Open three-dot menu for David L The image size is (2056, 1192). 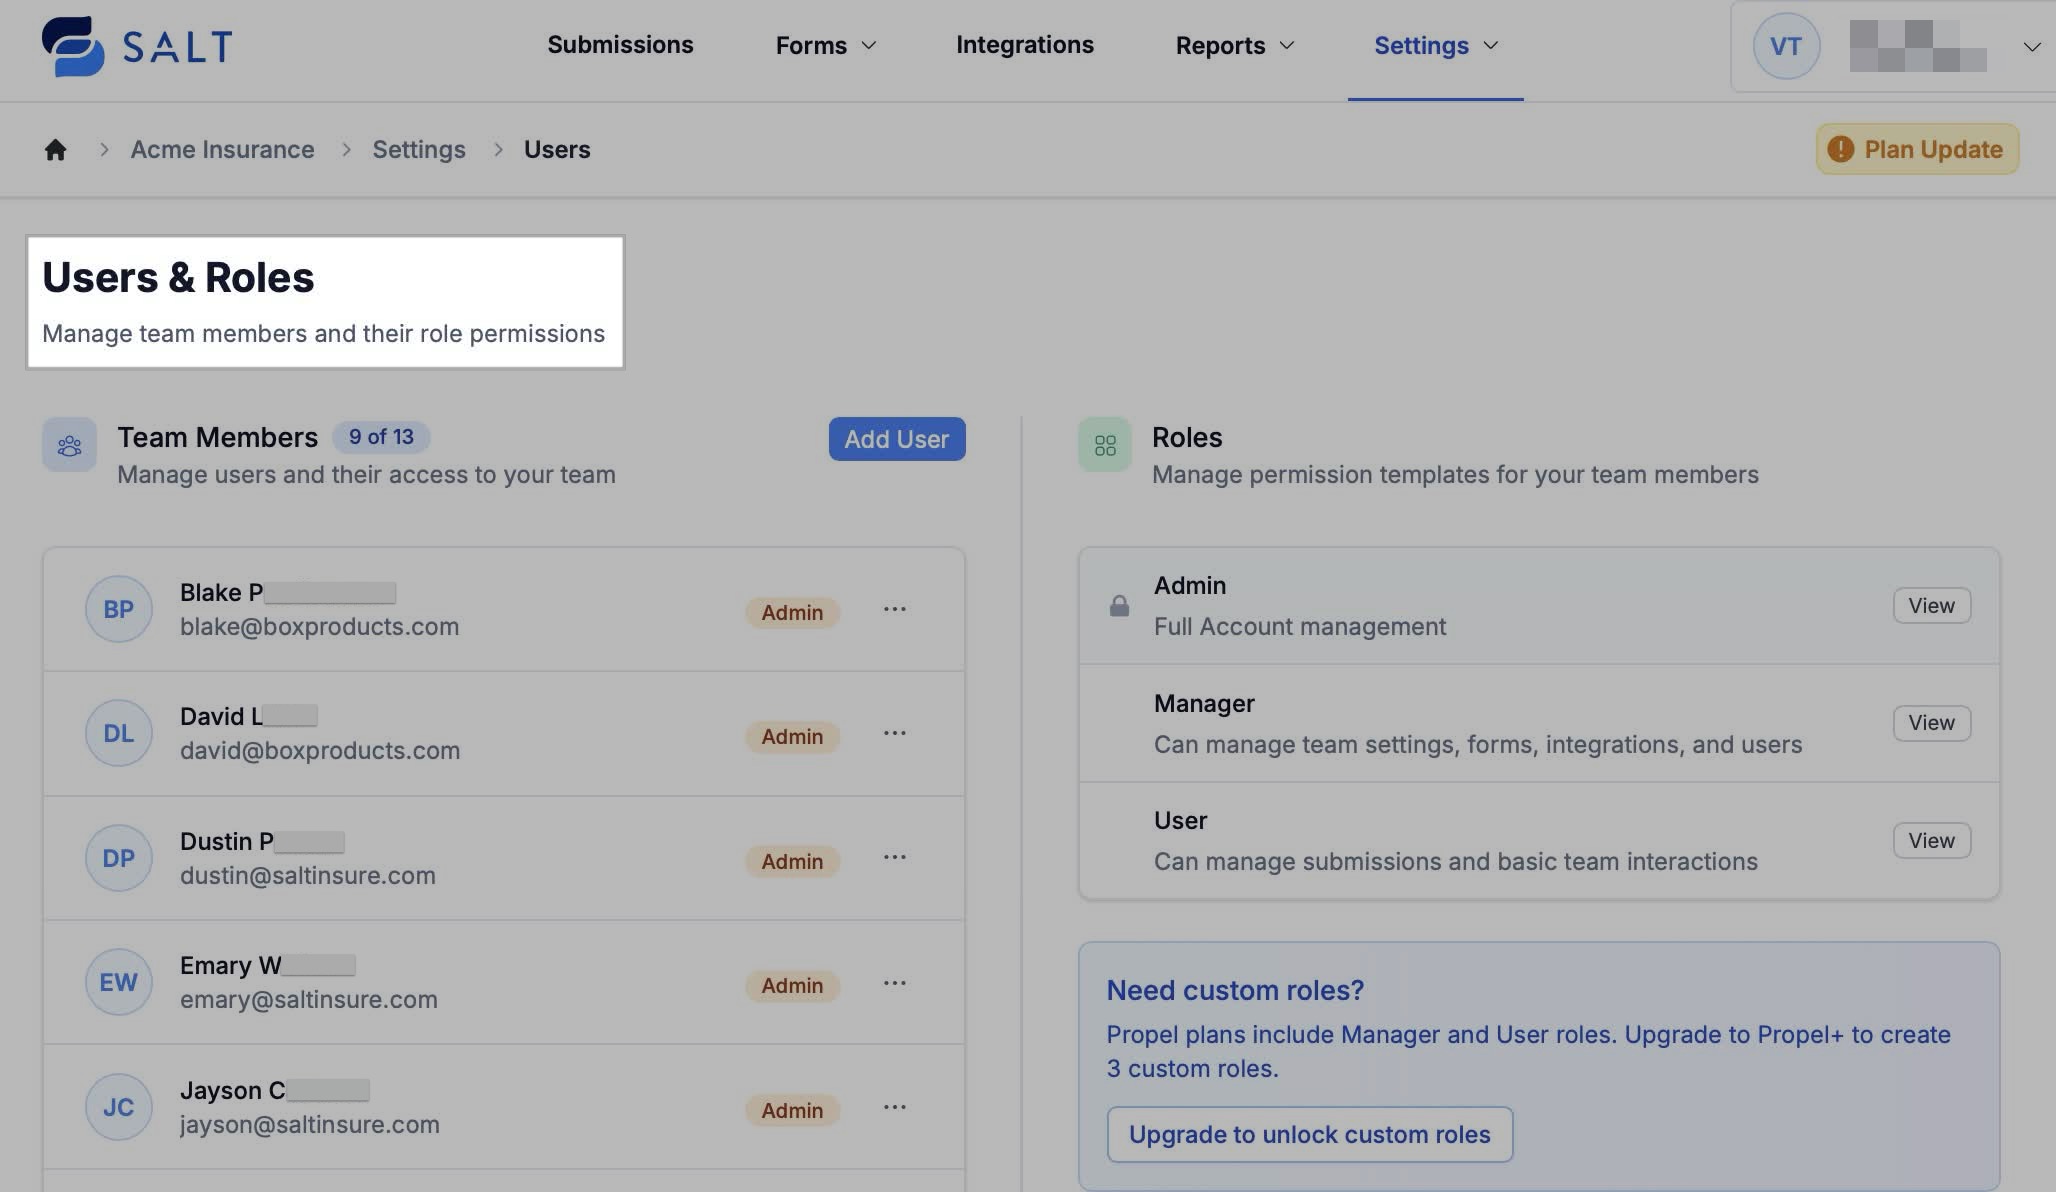pyautogui.click(x=894, y=733)
